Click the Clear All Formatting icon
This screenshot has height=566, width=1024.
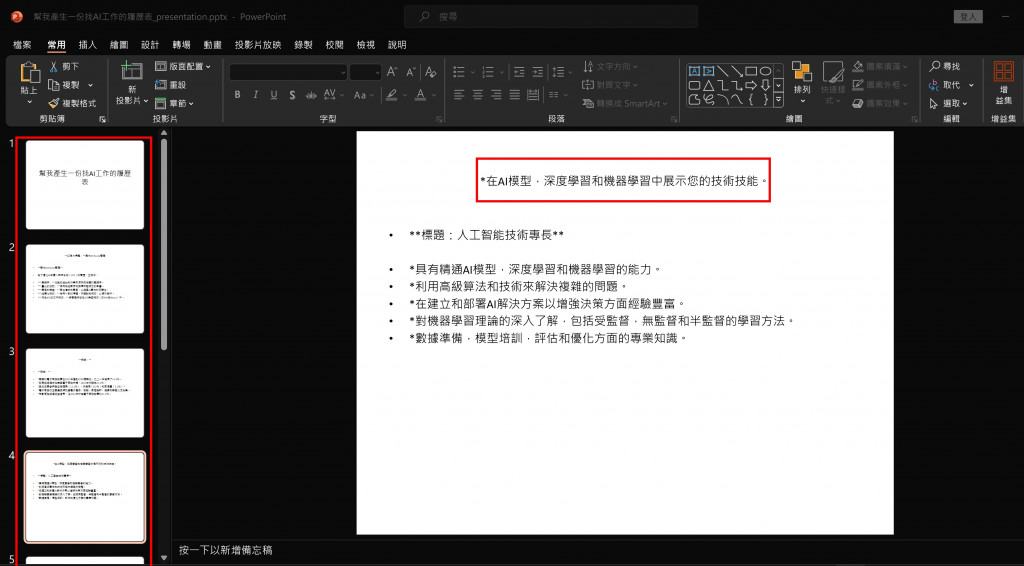430,72
